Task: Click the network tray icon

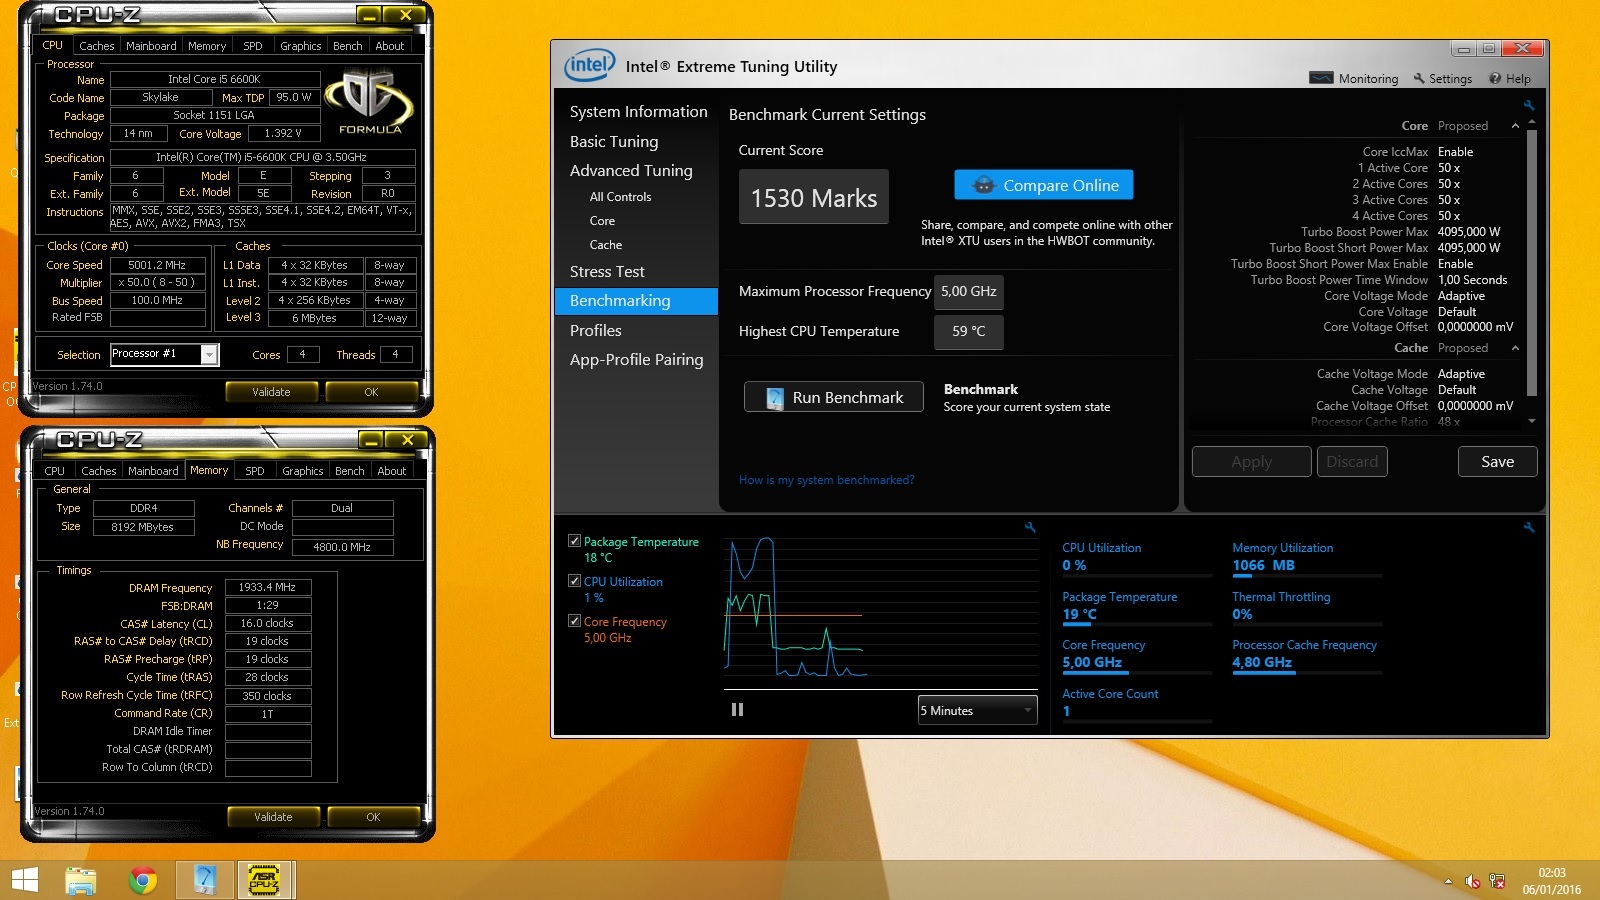Action: click(x=1497, y=881)
